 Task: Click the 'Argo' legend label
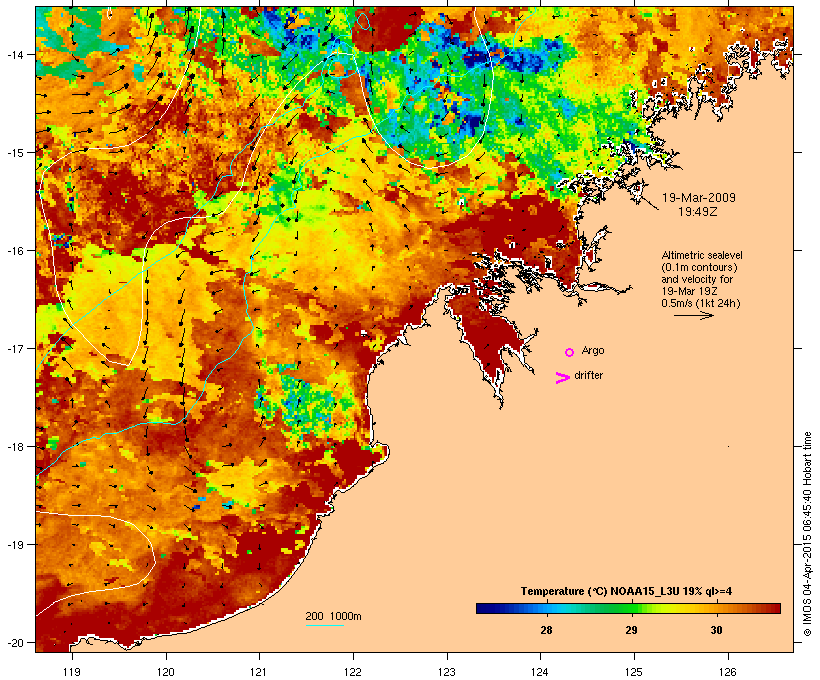pos(593,350)
